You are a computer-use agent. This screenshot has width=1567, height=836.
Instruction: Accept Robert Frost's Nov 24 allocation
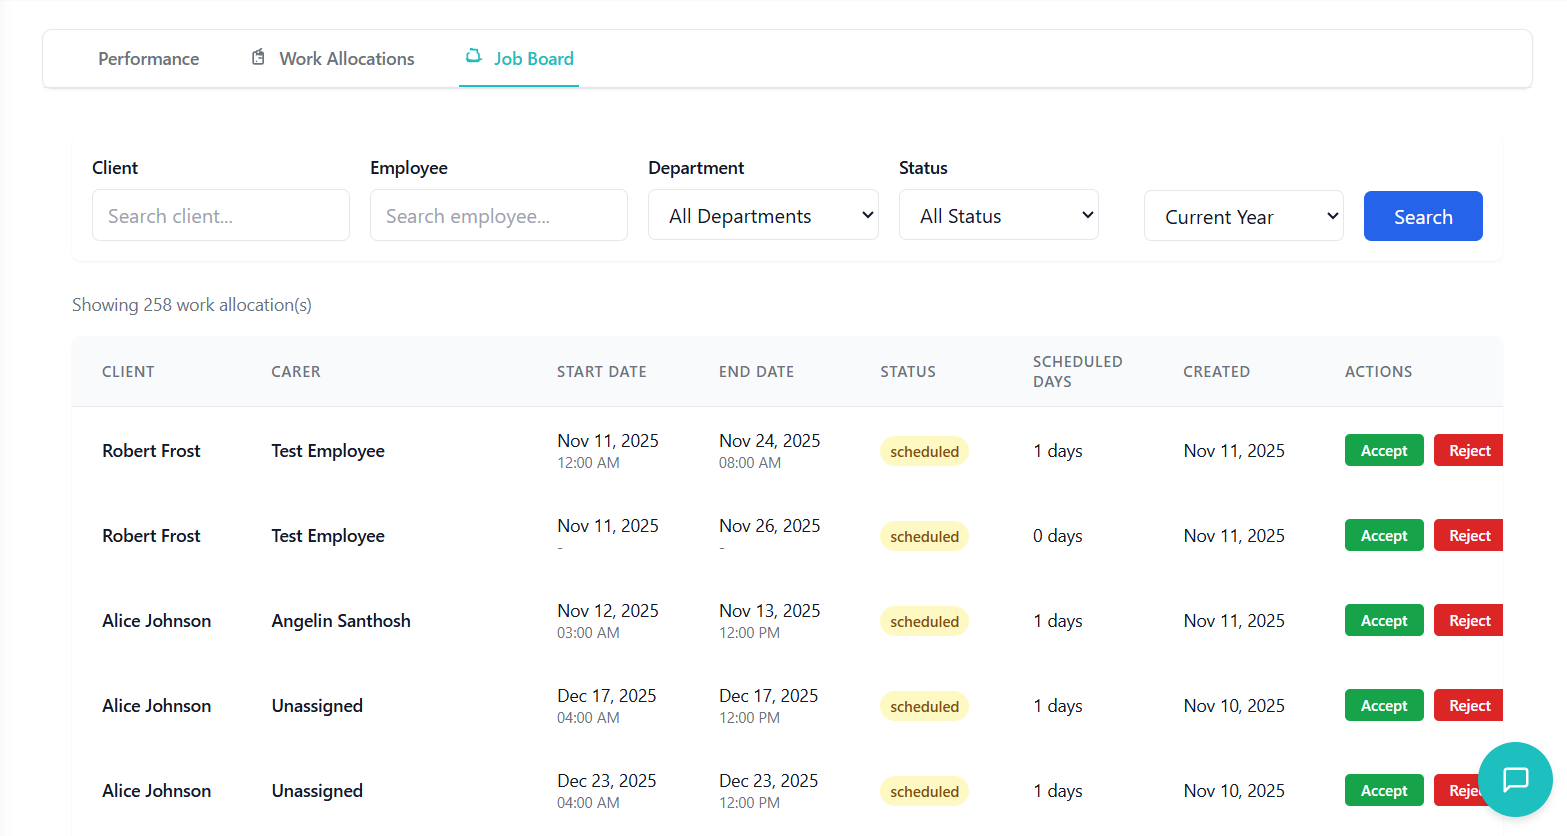(1383, 451)
